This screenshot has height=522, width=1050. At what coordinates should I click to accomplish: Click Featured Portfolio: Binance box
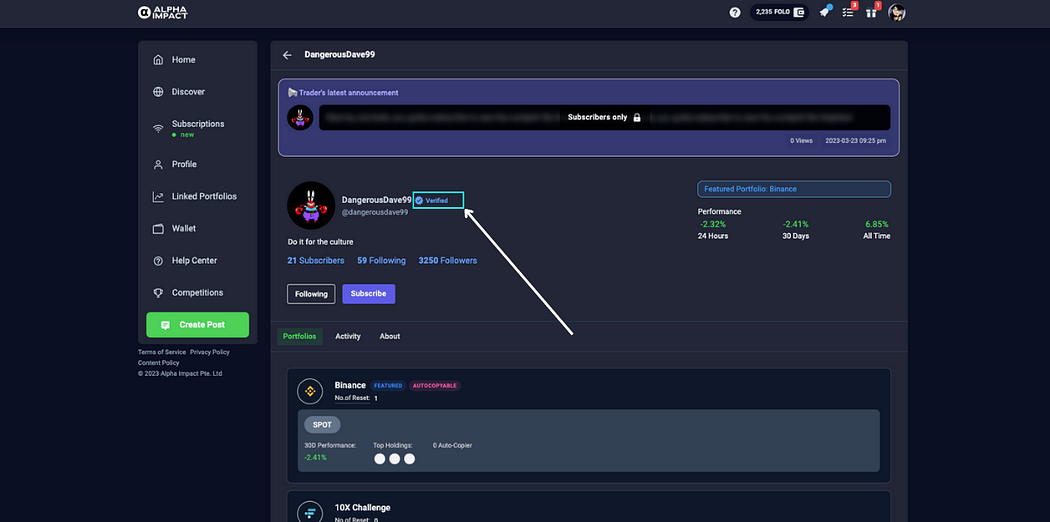[794, 189]
